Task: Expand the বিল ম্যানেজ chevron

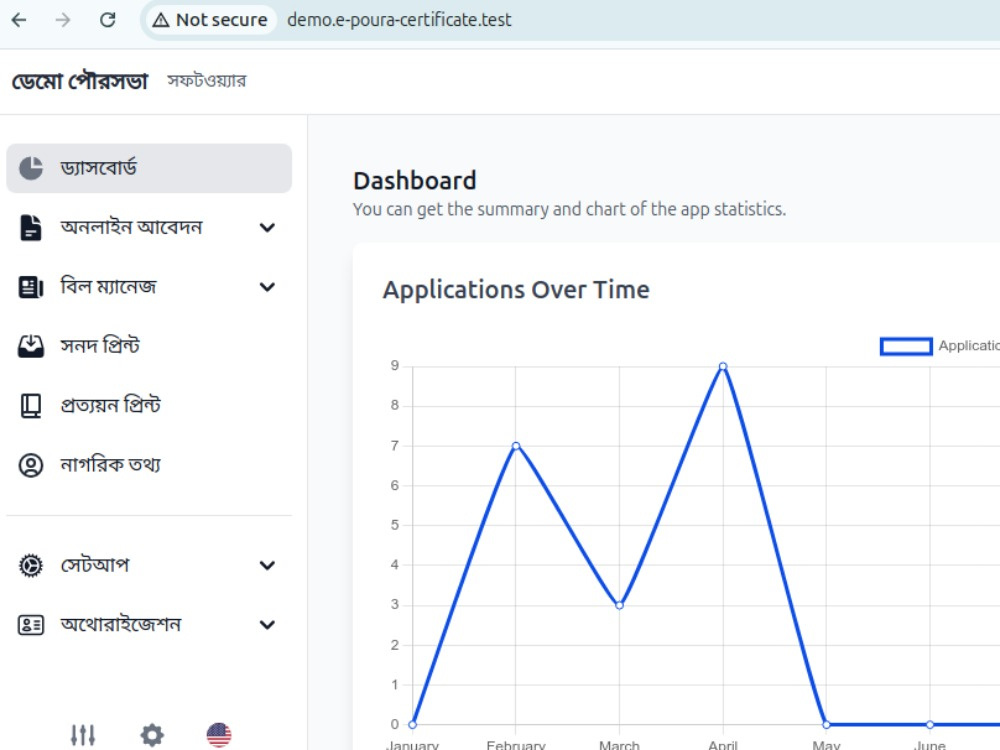Action: (x=267, y=287)
